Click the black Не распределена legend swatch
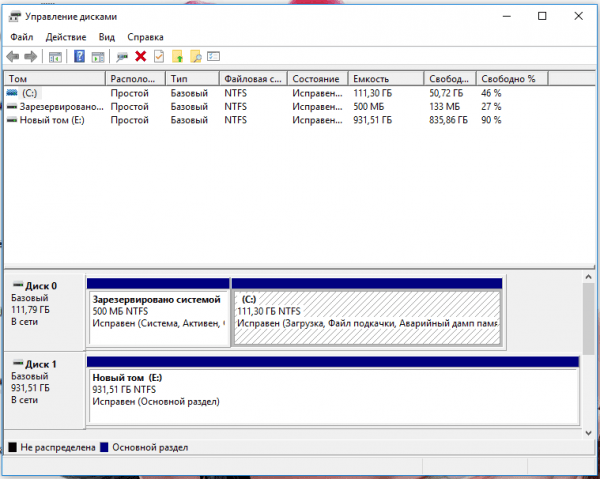 [13, 447]
